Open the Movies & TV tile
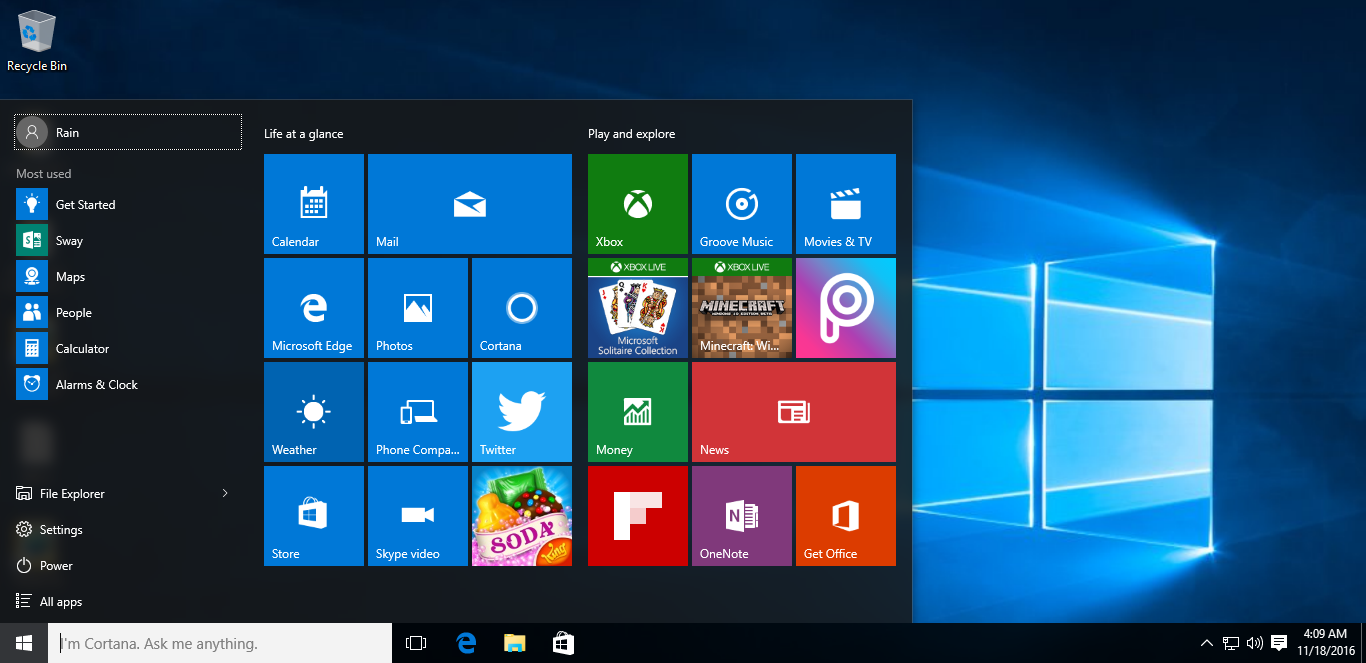The image size is (1366, 663). coord(846,204)
